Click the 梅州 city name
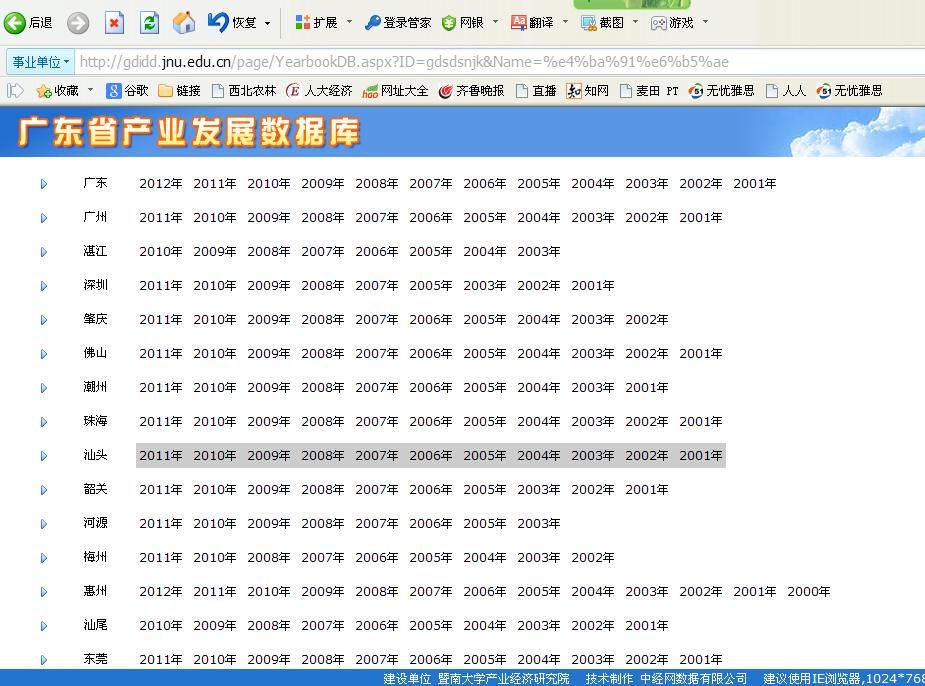Viewport: 925px width, 686px height. point(95,557)
